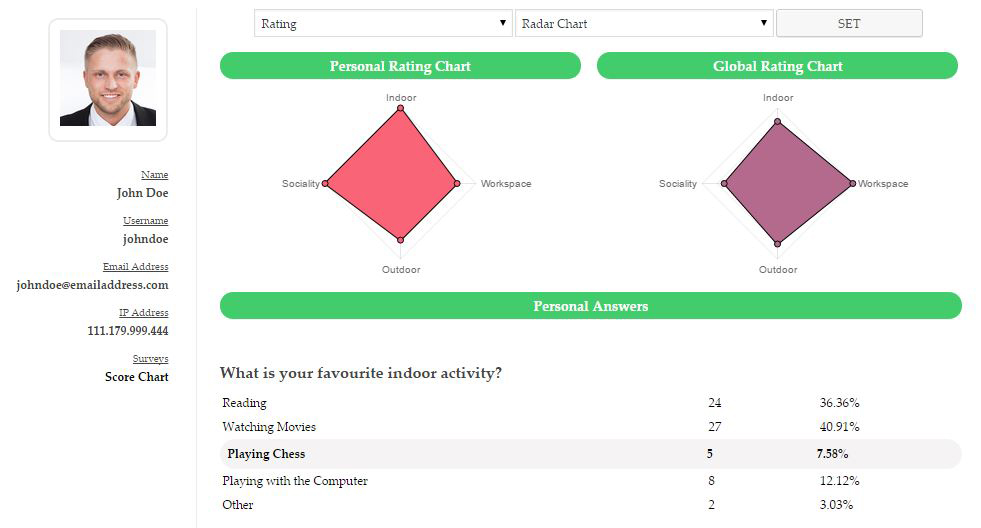Click the Outdoor point on personal radar
The image size is (981, 528).
(x=401, y=240)
